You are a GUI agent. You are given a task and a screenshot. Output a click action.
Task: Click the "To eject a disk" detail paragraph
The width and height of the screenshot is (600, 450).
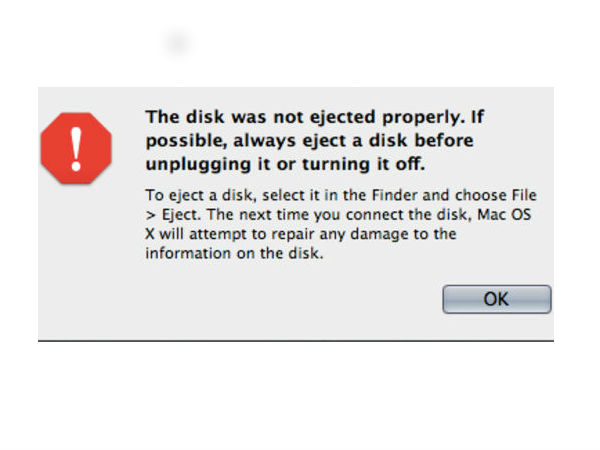[x=341, y=224]
